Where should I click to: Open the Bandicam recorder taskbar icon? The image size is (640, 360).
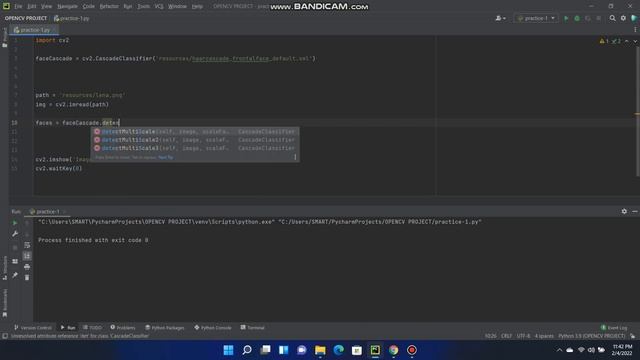412,350
